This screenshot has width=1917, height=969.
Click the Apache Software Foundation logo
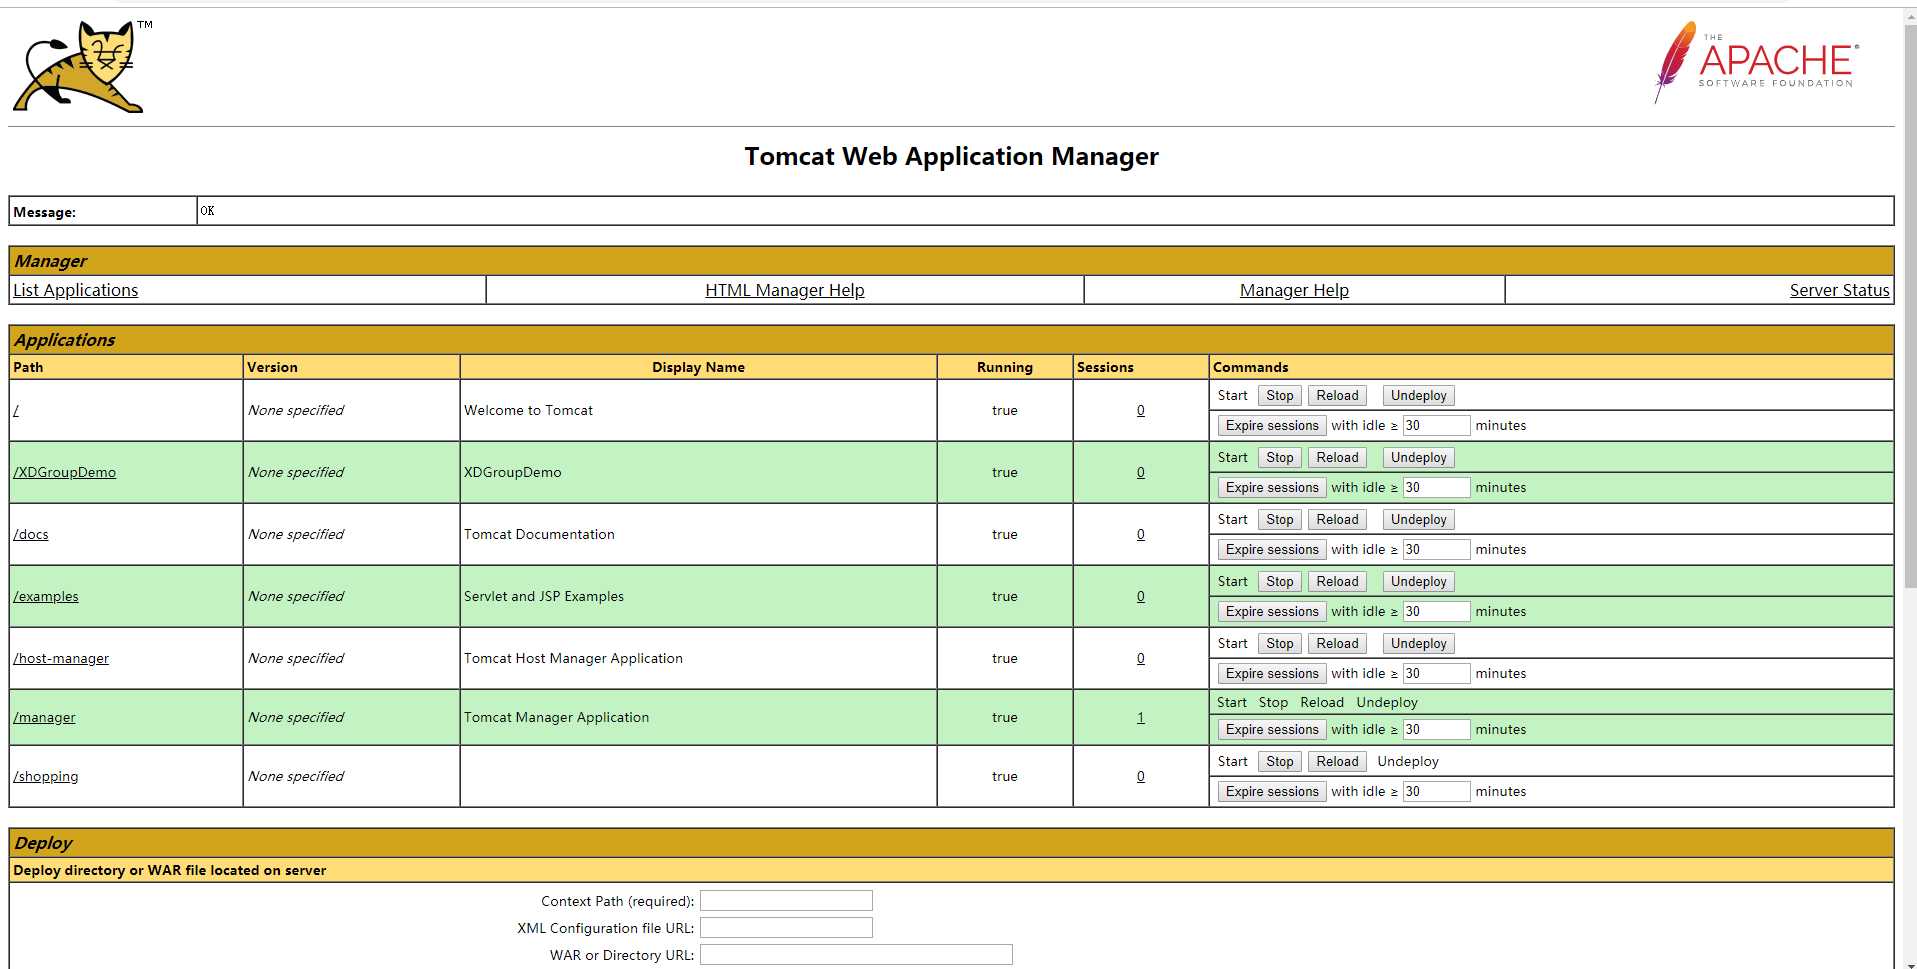pyautogui.click(x=1756, y=62)
